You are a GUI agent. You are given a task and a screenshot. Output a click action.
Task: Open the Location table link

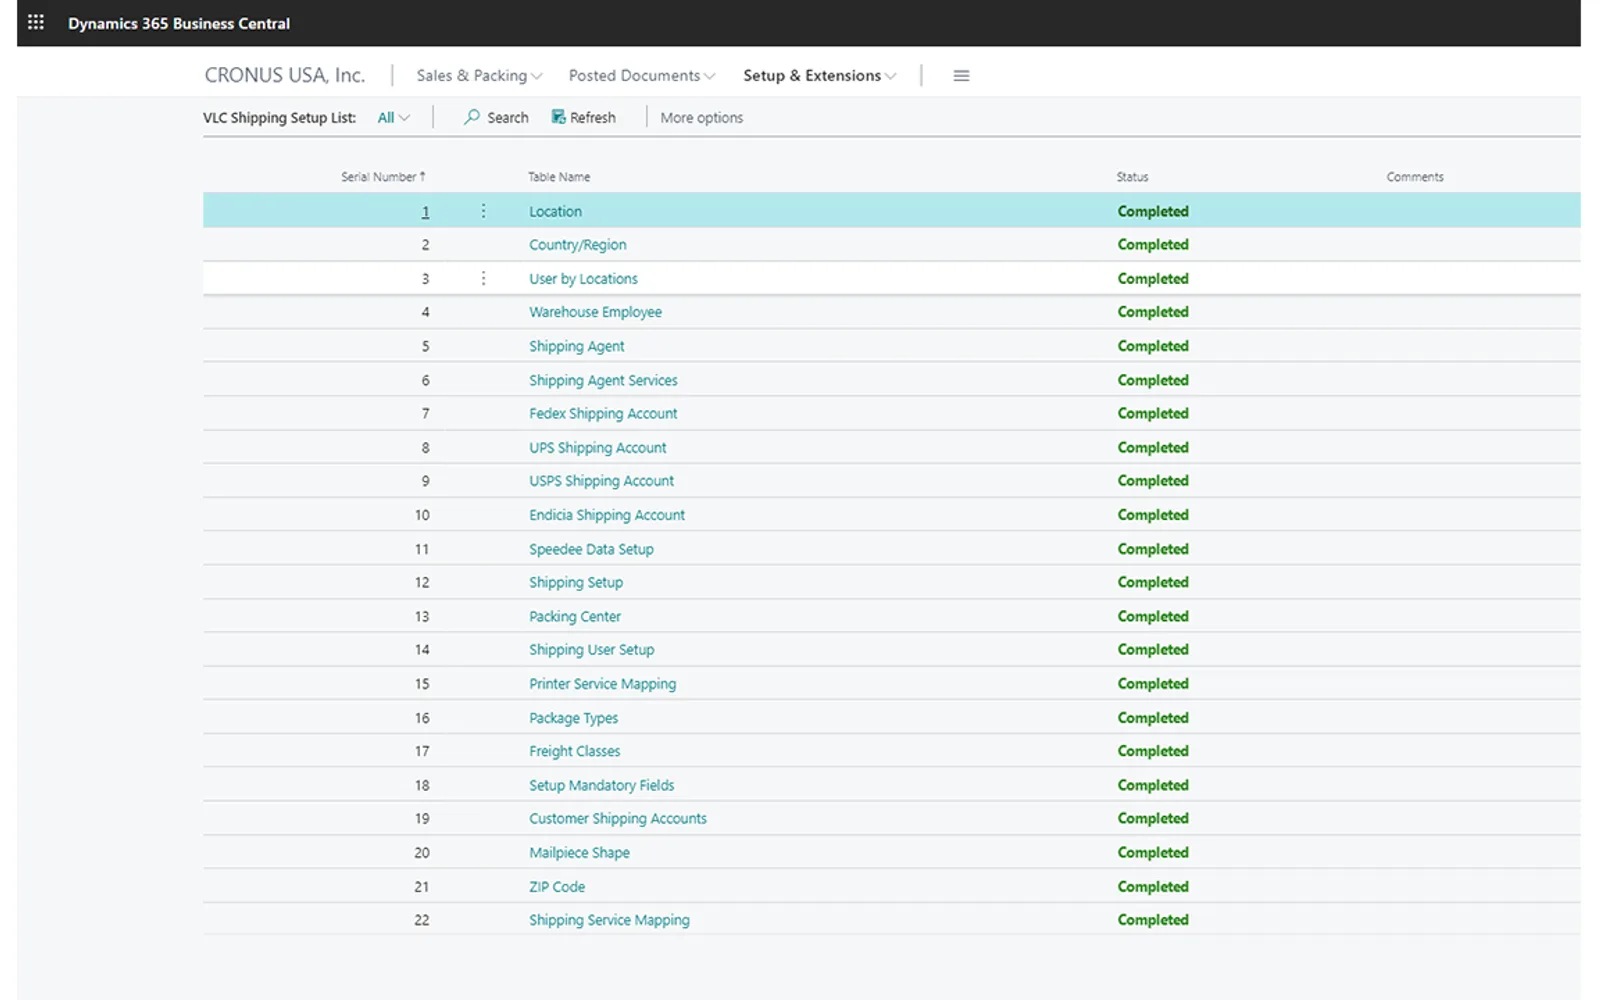coord(555,211)
